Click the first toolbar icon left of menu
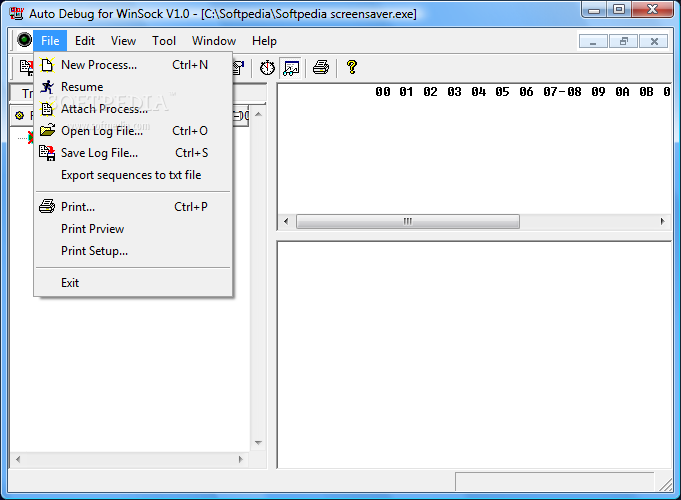This screenshot has height=500, width=681. (26, 68)
